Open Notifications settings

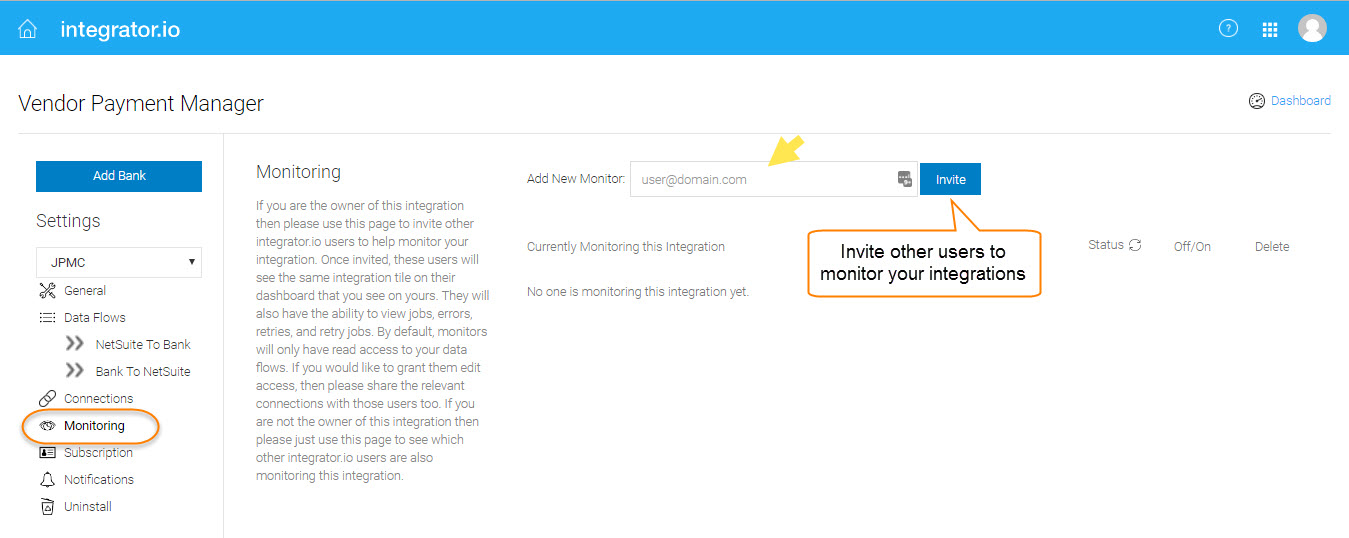[99, 480]
